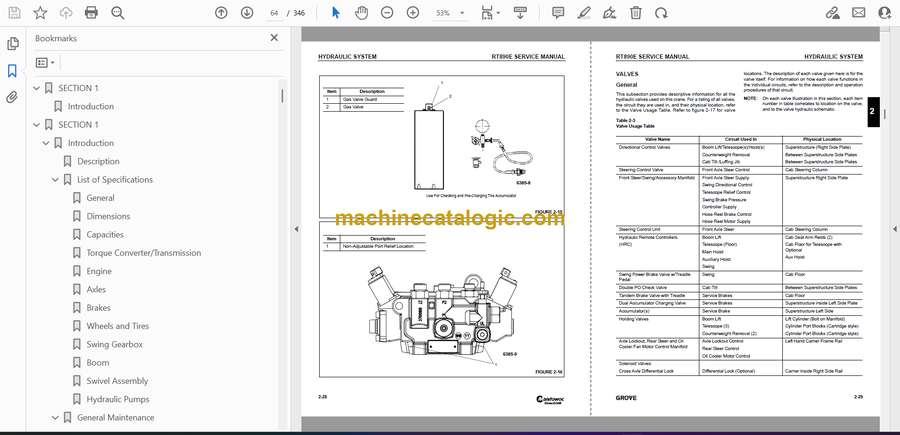900x435 pixels.
Task: Toggle the Bookmarks panel icon
Action: click(x=12, y=71)
